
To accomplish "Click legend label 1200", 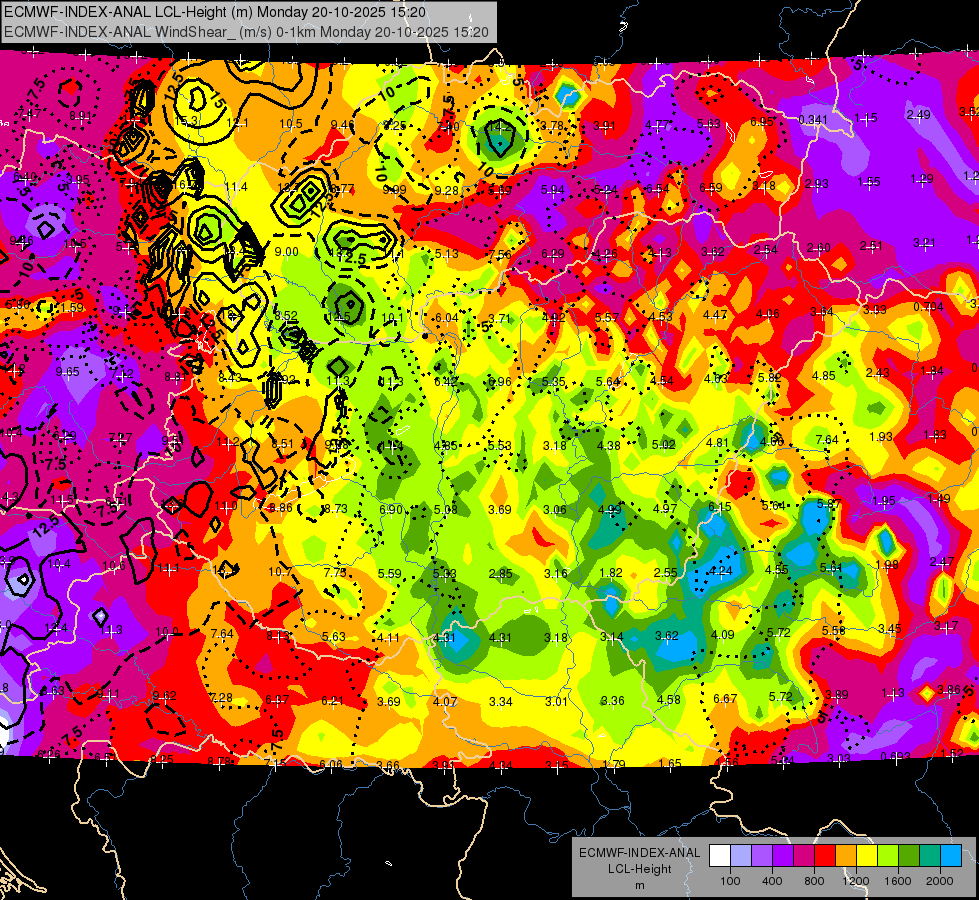I will coord(856,881).
